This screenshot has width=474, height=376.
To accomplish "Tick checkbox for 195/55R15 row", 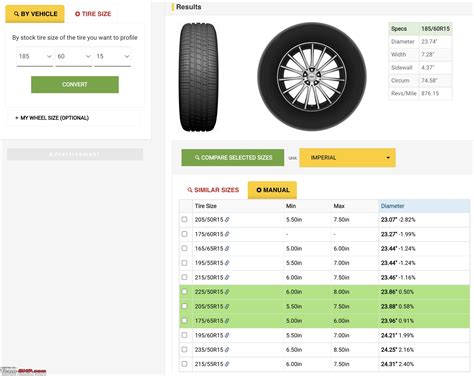I will click(184, 263).
